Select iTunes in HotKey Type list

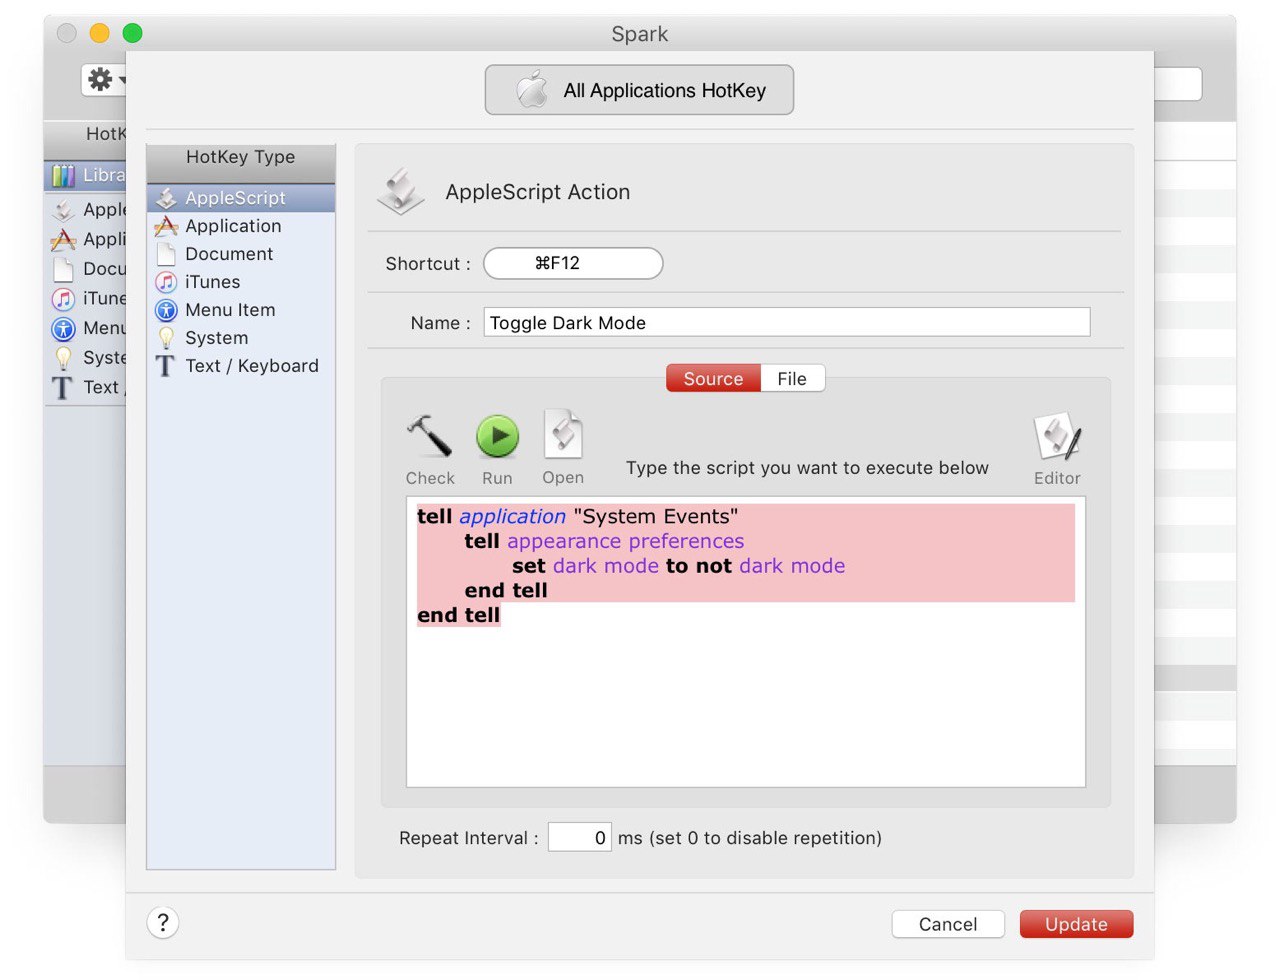point(241,282)
